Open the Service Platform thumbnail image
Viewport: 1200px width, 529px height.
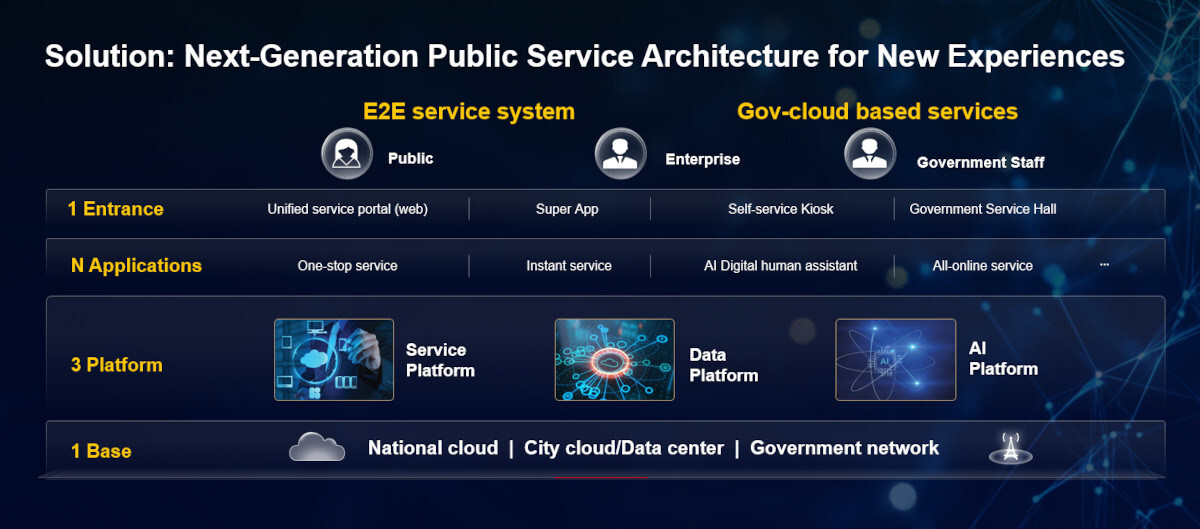tap(334, 360)
